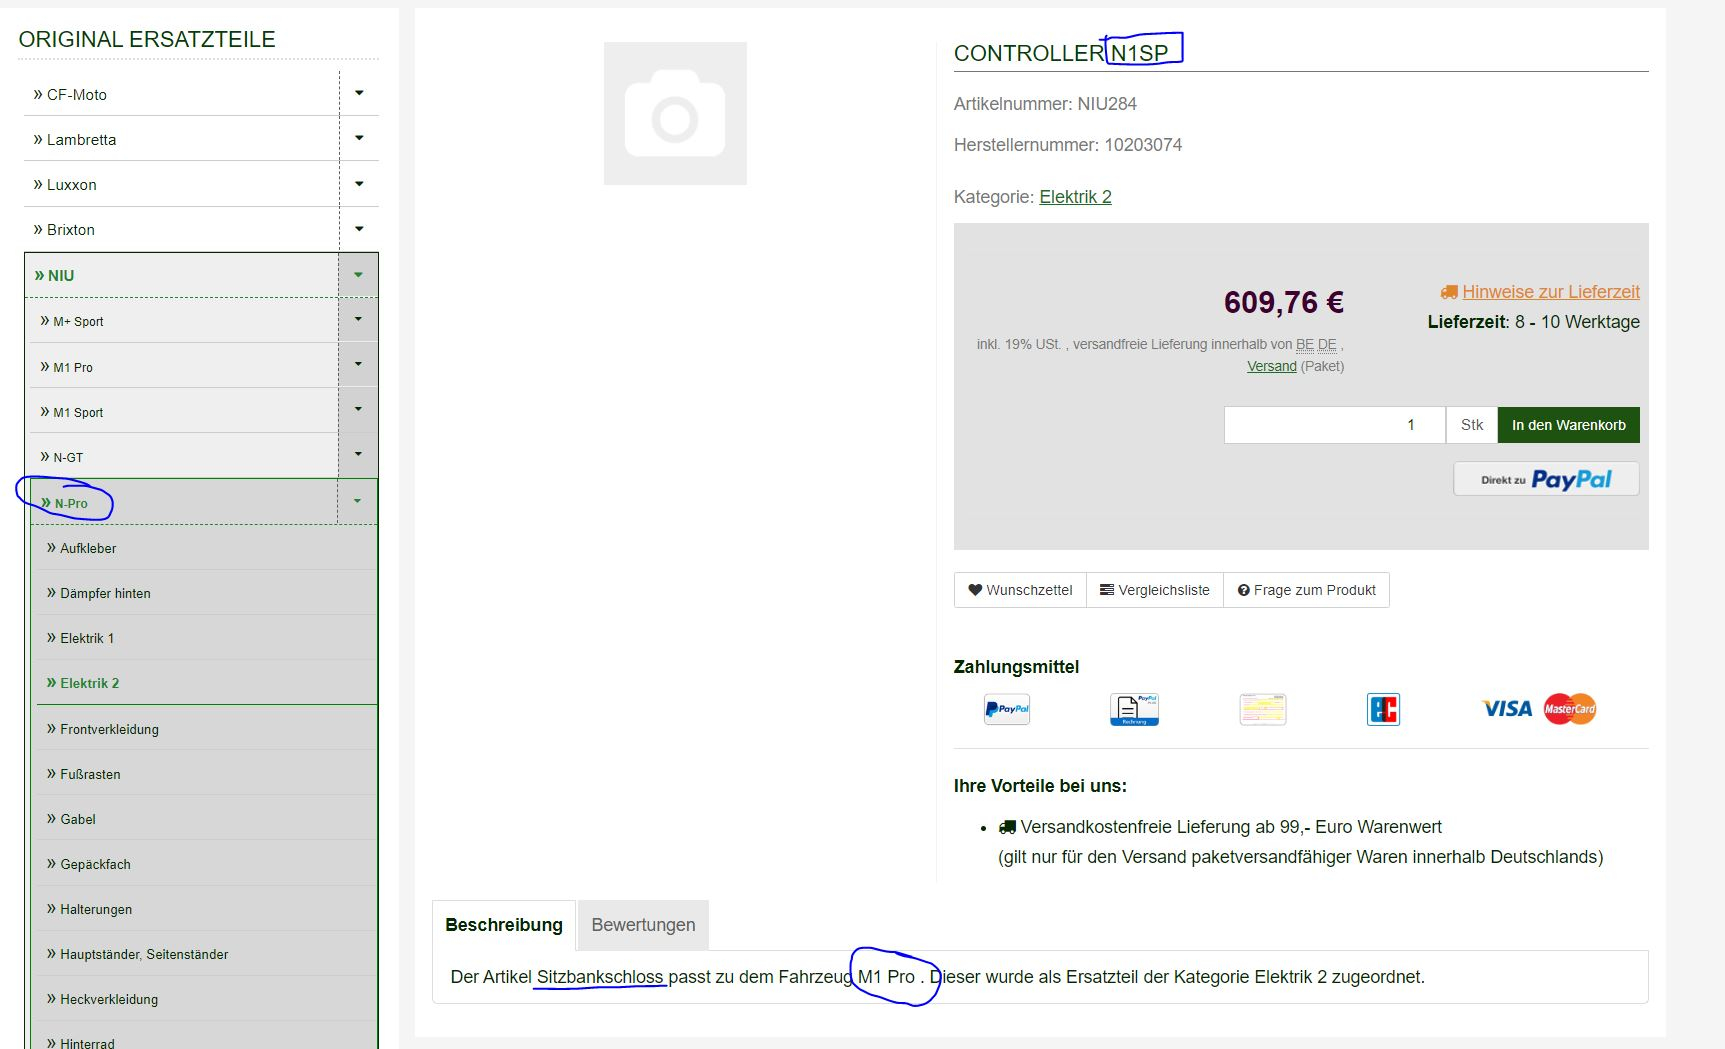Click the product image placeholder camera icon
Viewport: 1725px width, 1049px height.
pos(675,114)
